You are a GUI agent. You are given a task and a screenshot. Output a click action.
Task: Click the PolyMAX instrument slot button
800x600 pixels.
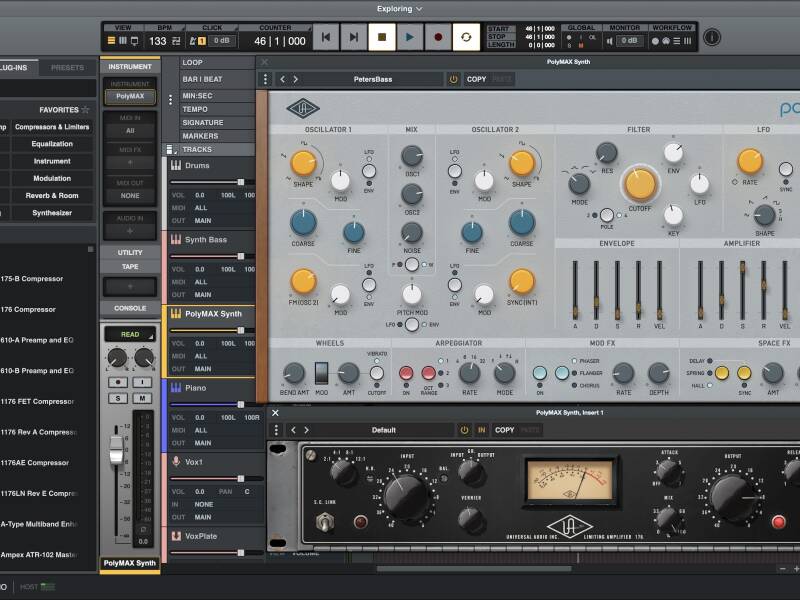click(x=130, y=97)
